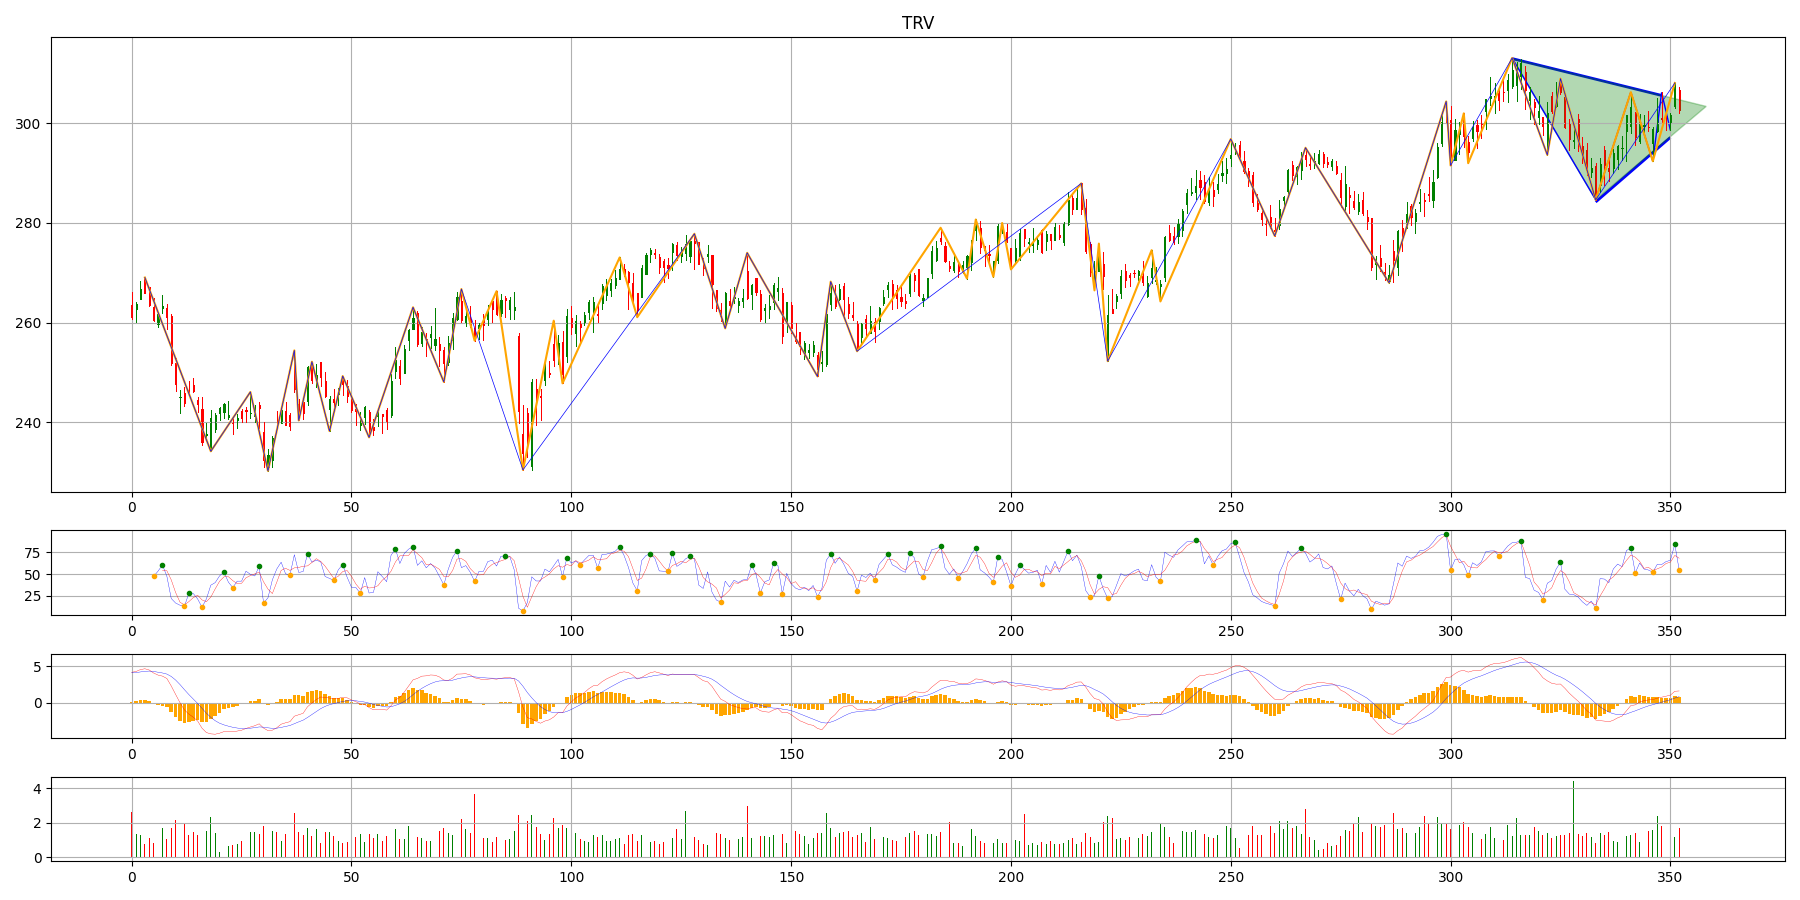This screenshot has width=1800, height=900.
Task: Select the 150 tick below volume panel
Action: (791, 877)
